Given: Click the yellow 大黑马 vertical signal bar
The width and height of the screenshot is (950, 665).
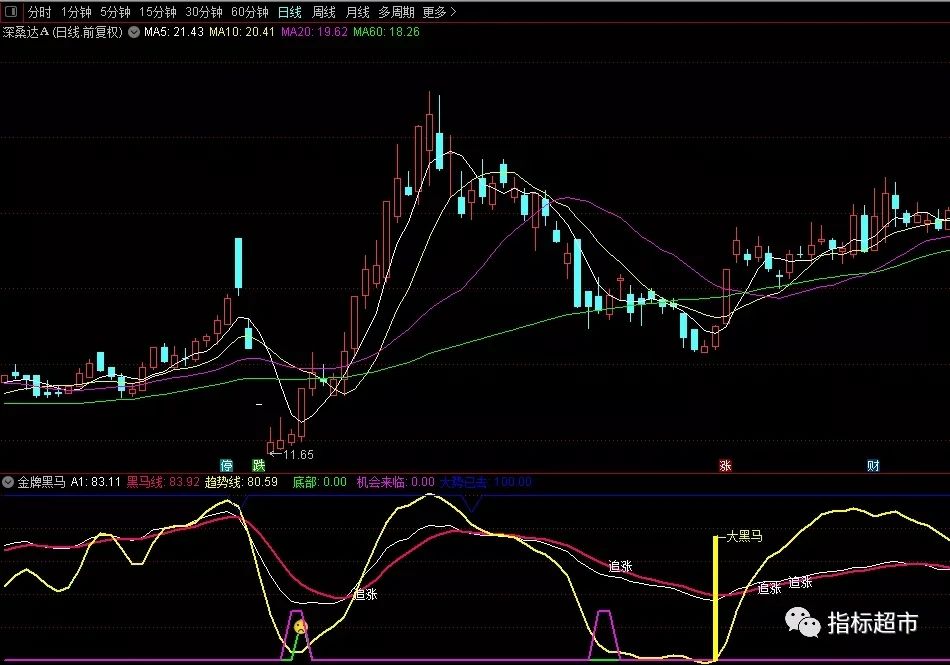Looking at the screenshot, I should [716, 598].
